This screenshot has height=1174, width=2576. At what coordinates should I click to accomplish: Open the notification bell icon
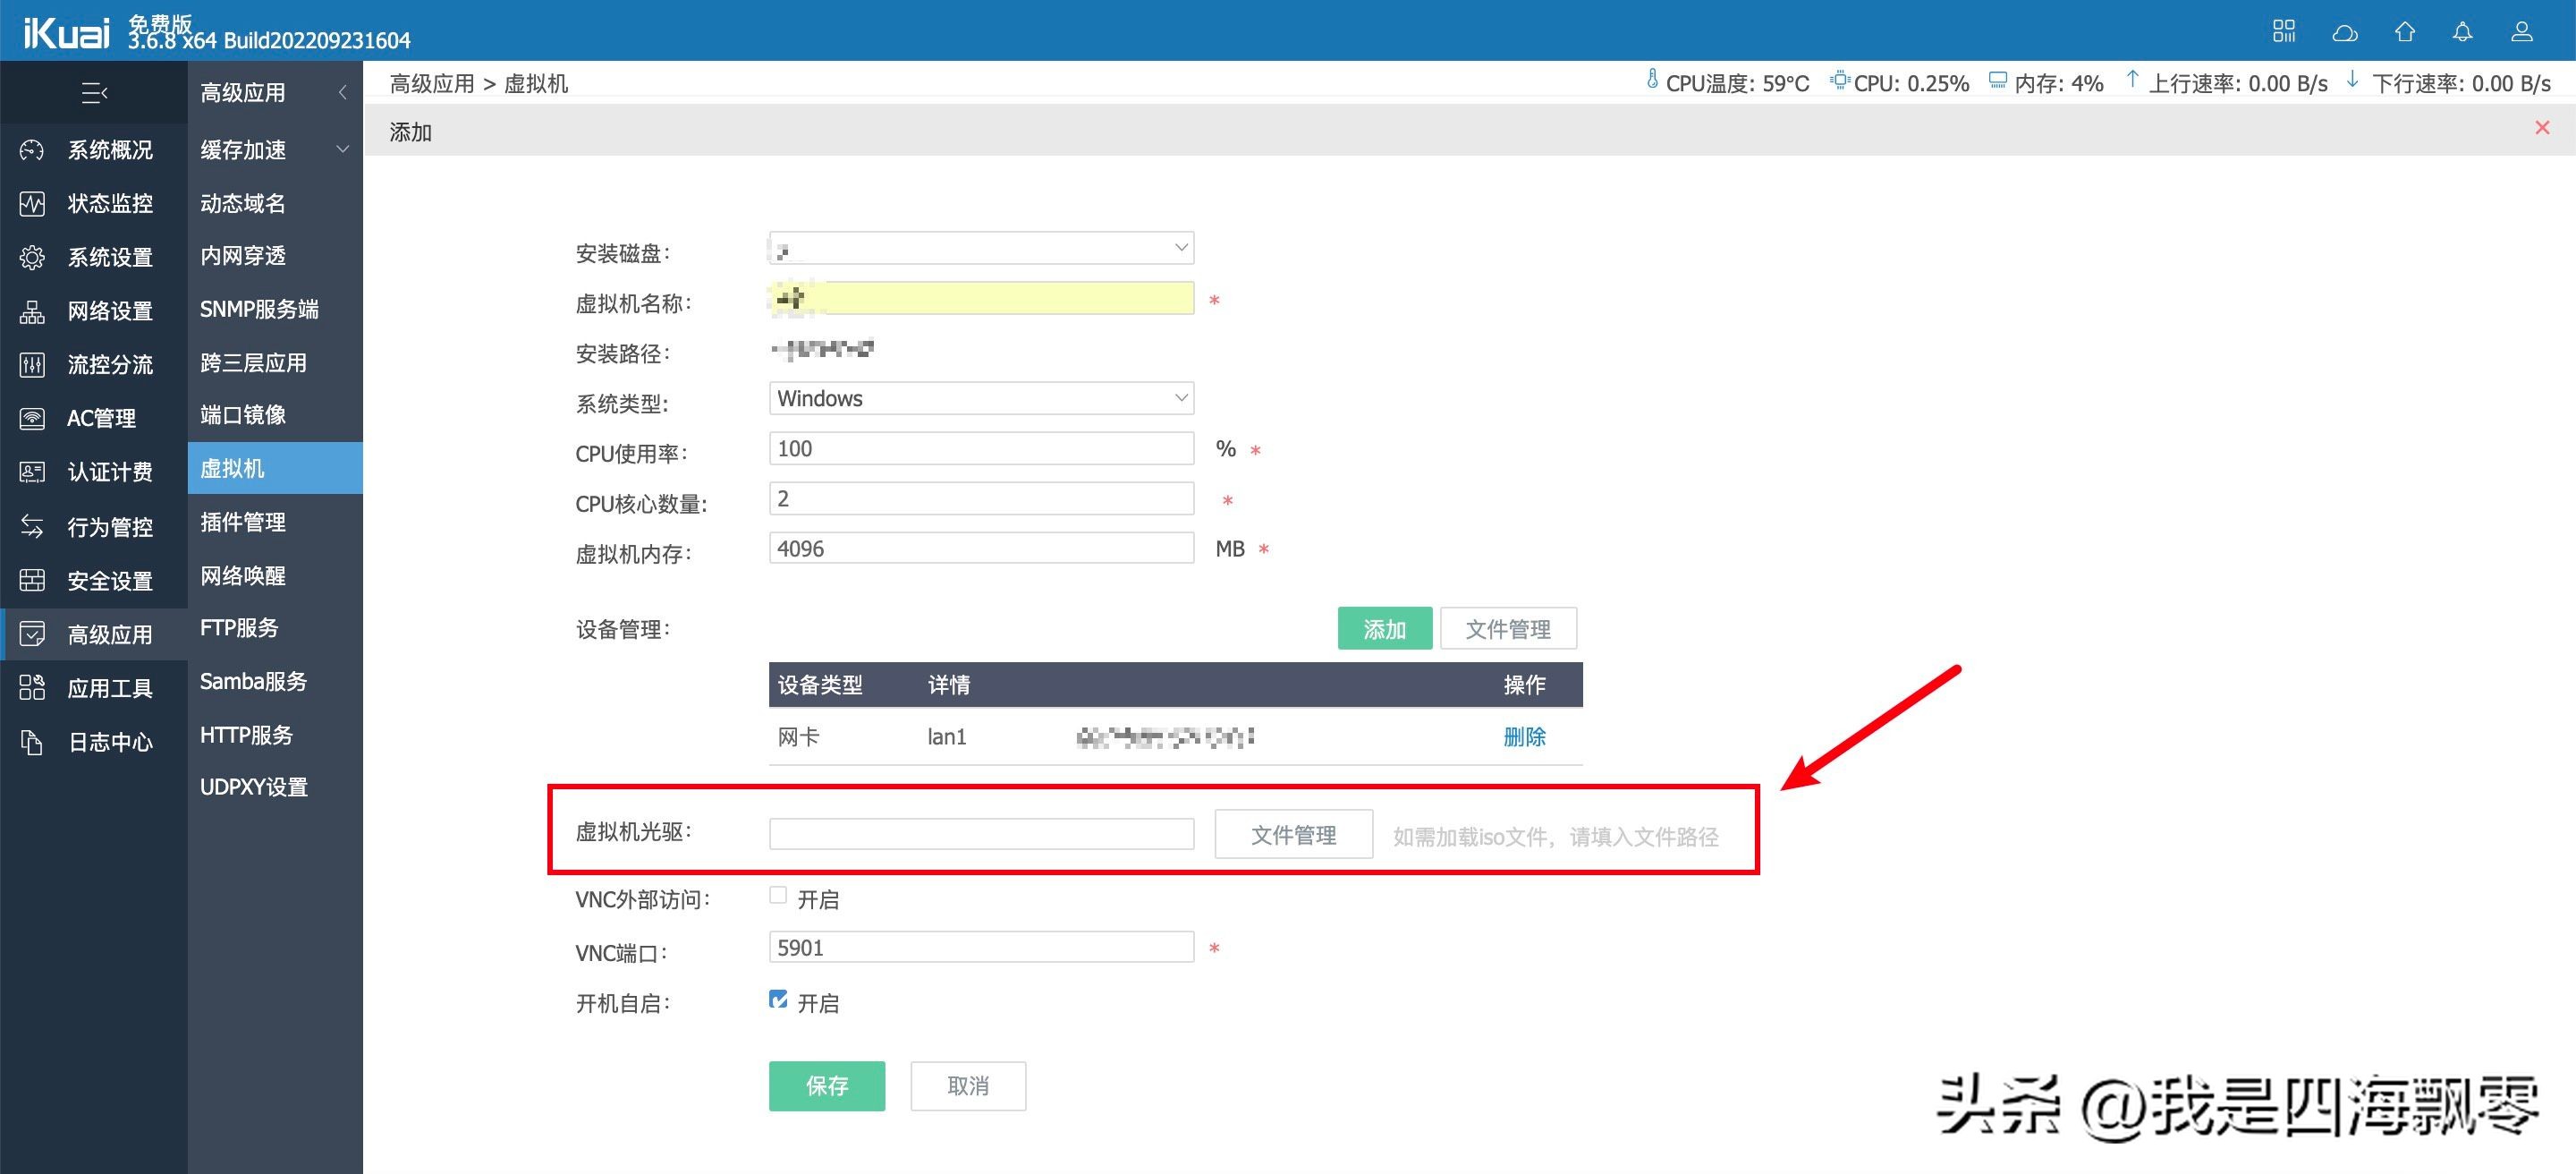point(2463,32)
